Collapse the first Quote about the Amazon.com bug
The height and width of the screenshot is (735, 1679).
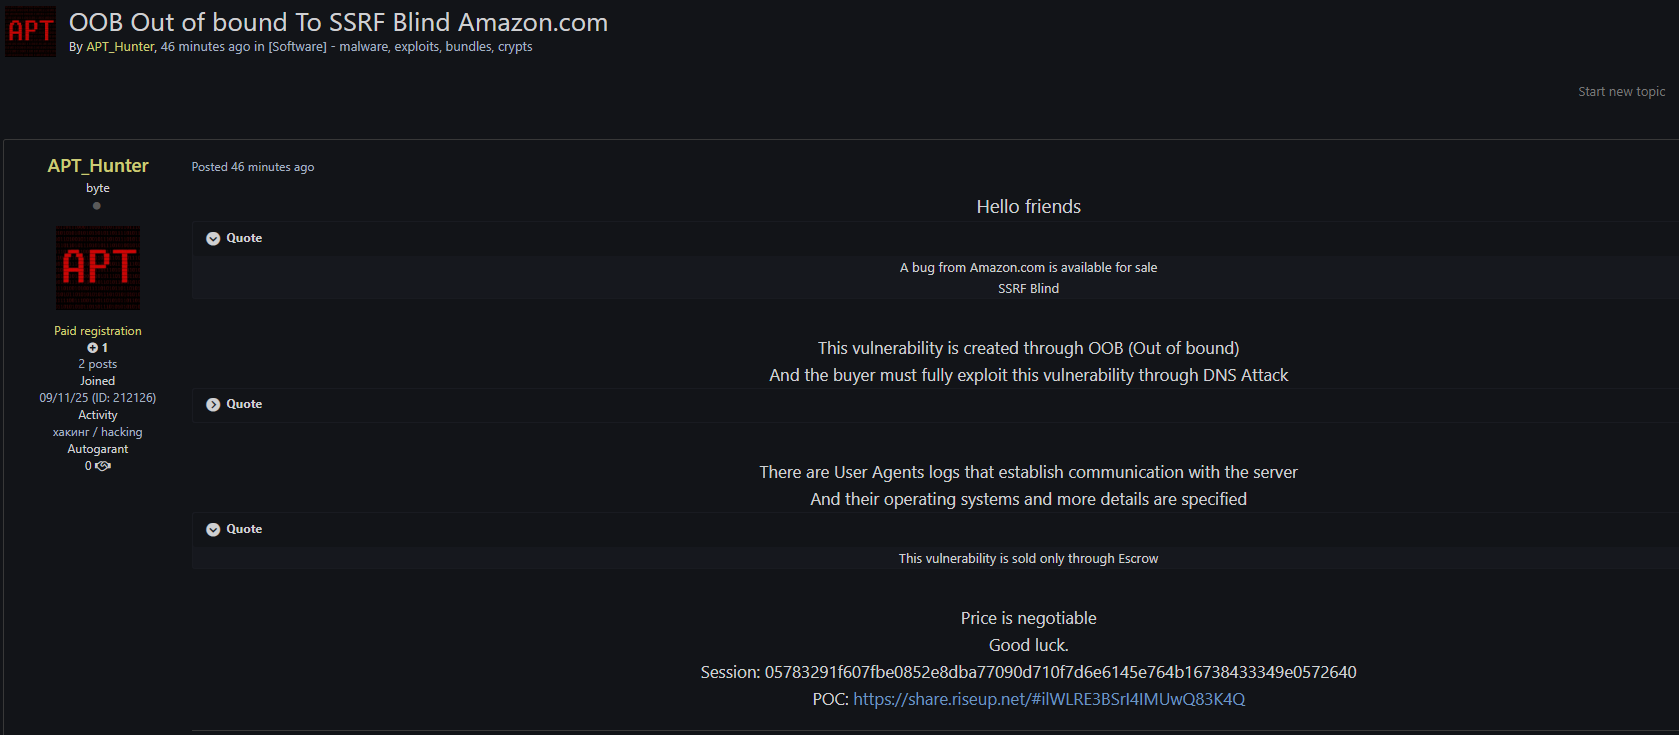point(213,238)
